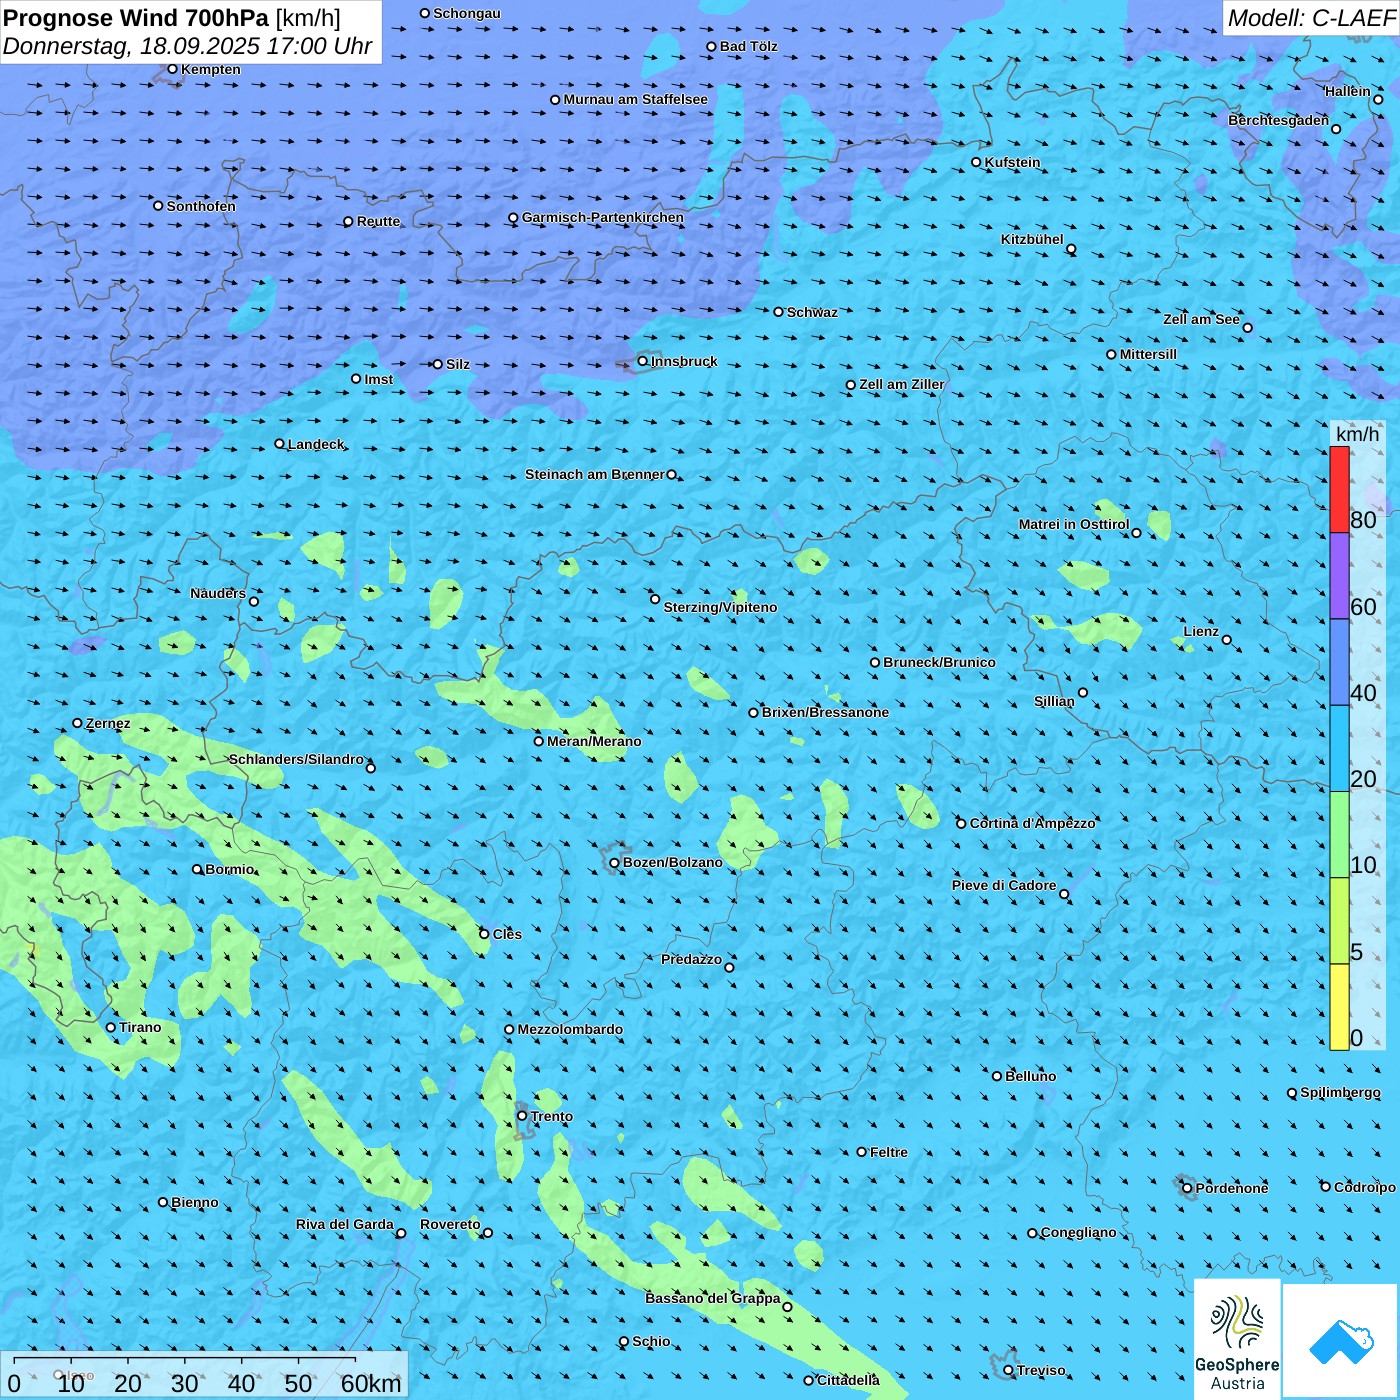Image resolution: width=1400 pixels, height=1400 pixels.
Task: Click the Treviso city label
Action: 1041,1370
